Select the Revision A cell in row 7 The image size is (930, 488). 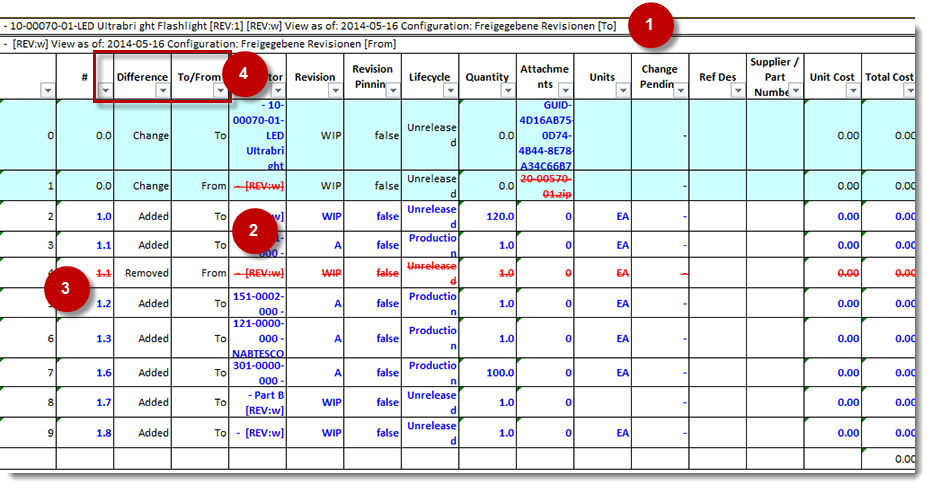pyautogui.click(x=315, y=373)
